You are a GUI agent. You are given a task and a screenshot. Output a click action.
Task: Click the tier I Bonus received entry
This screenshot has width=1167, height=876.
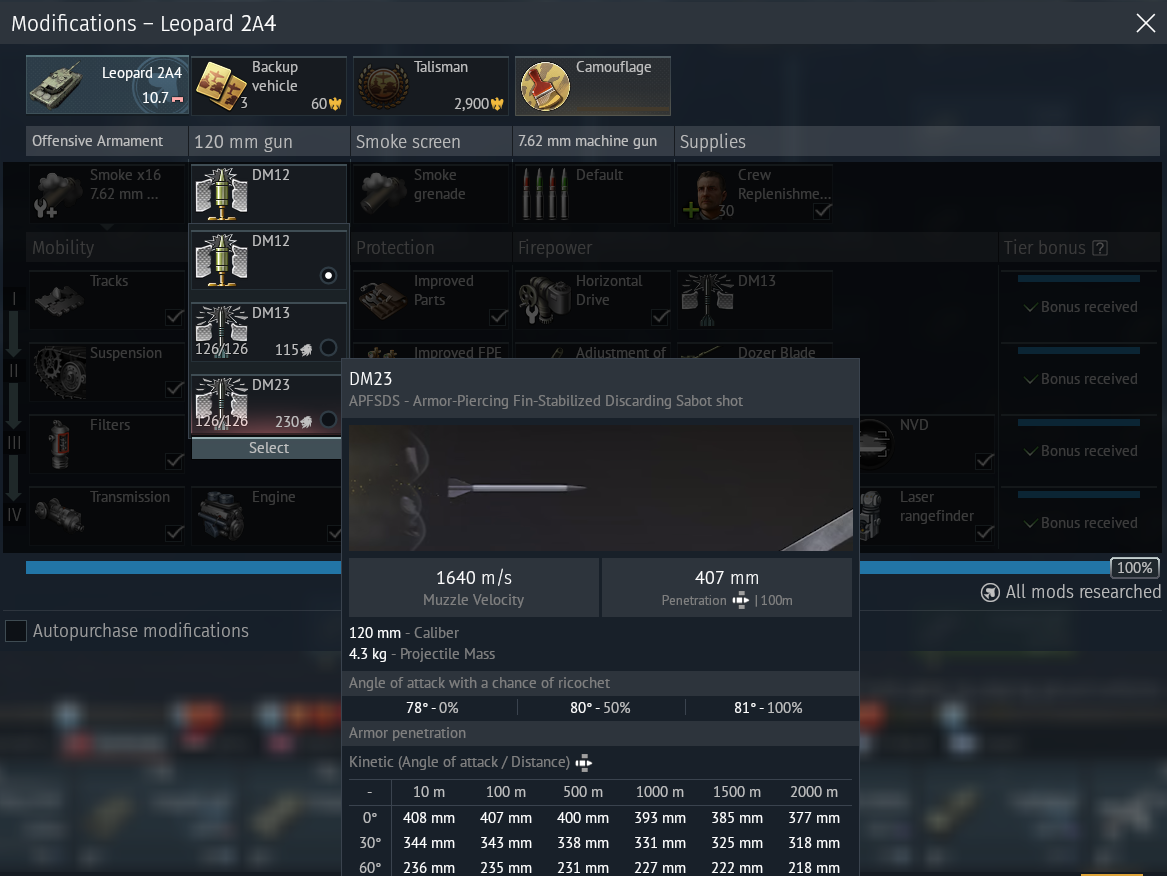1080,307
